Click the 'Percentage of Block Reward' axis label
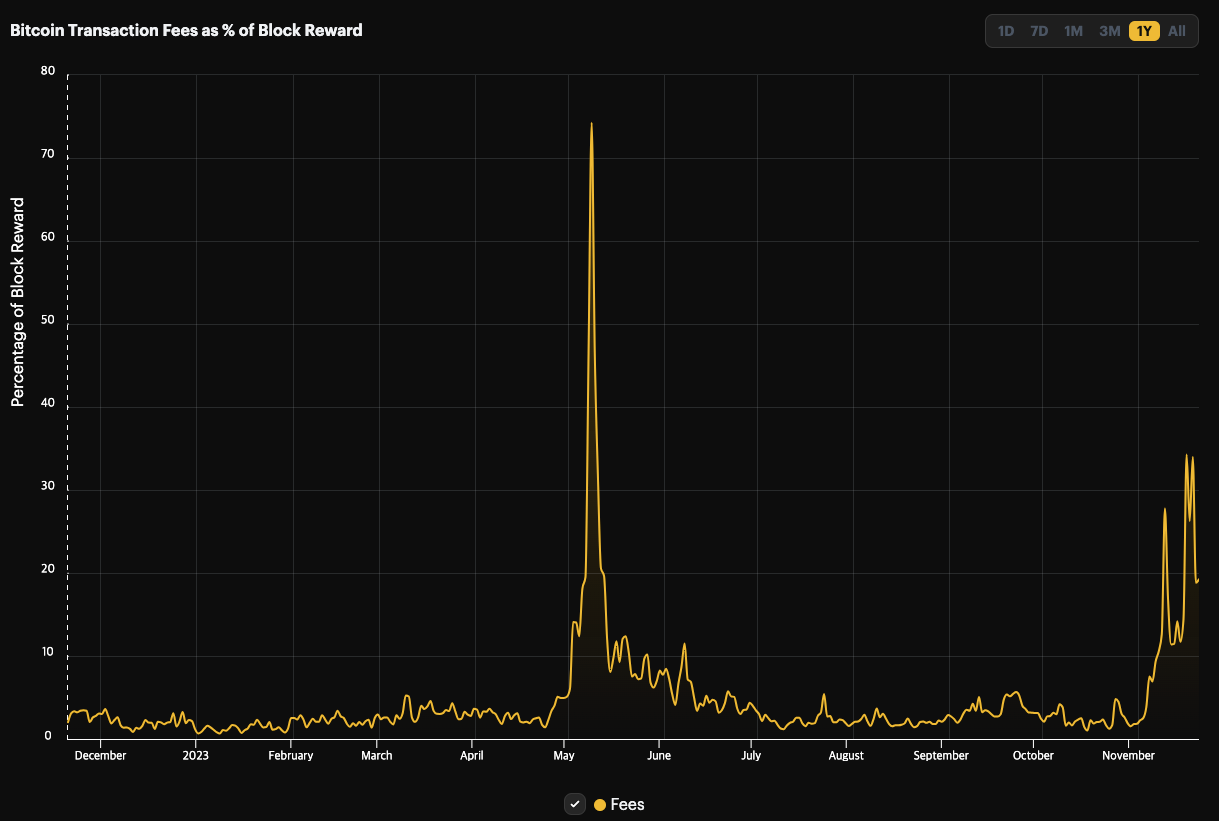 17,302
